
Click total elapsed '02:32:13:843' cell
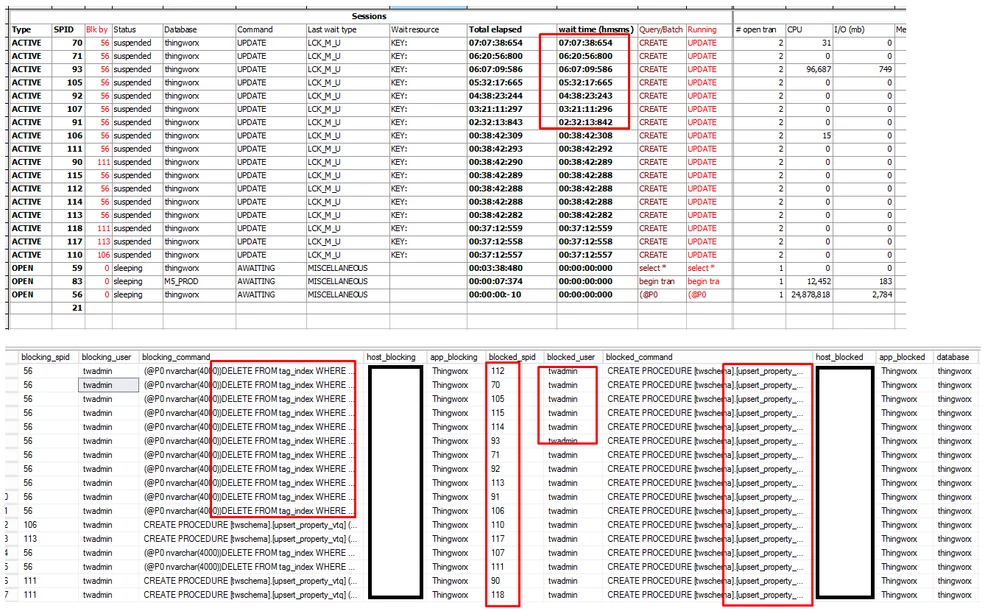tap(496, 122)
